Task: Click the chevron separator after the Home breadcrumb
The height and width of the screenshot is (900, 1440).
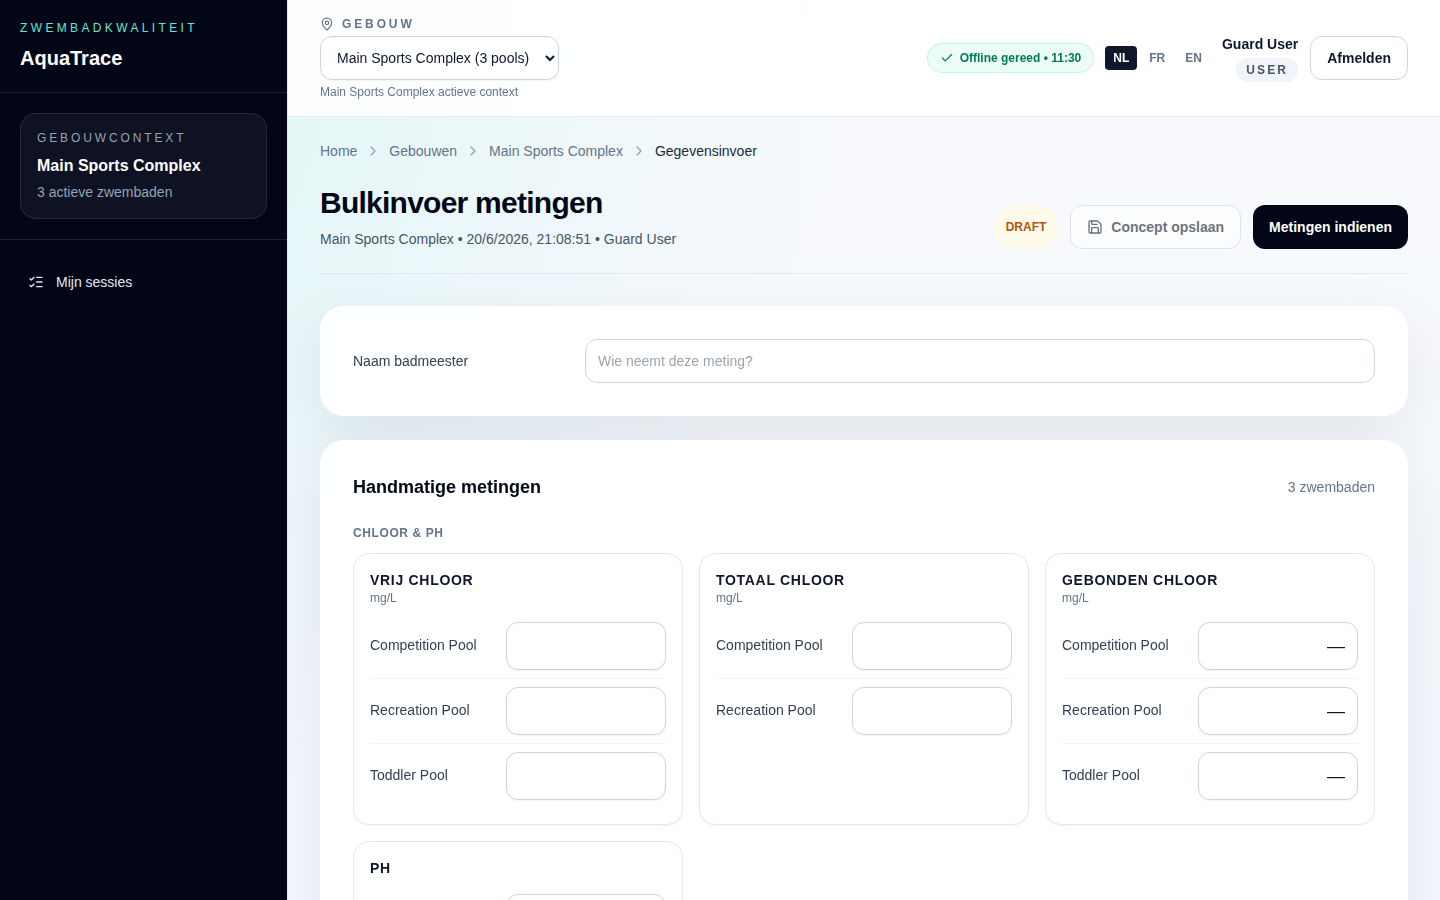Action: [373, 151]
